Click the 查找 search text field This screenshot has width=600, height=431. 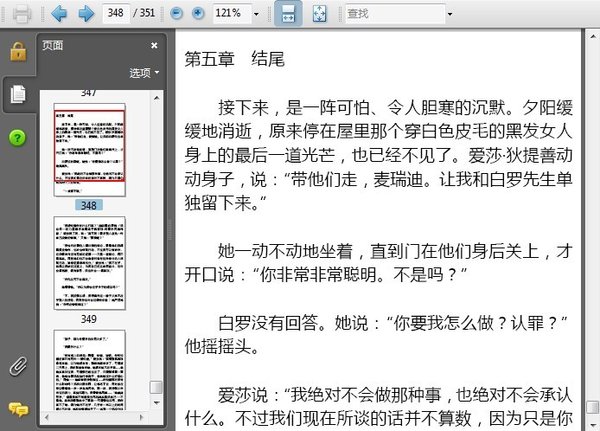pos(395,13)
